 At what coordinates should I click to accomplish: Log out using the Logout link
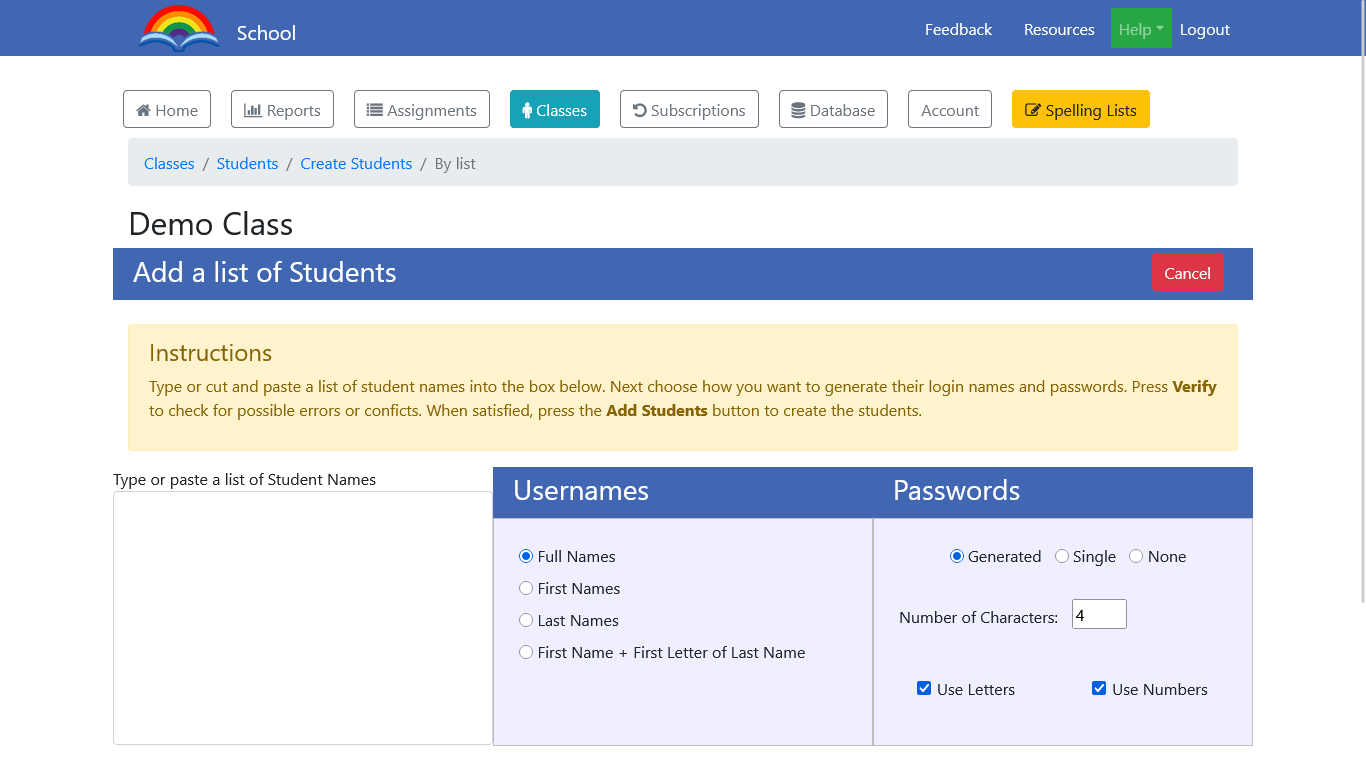[1205, 29]
